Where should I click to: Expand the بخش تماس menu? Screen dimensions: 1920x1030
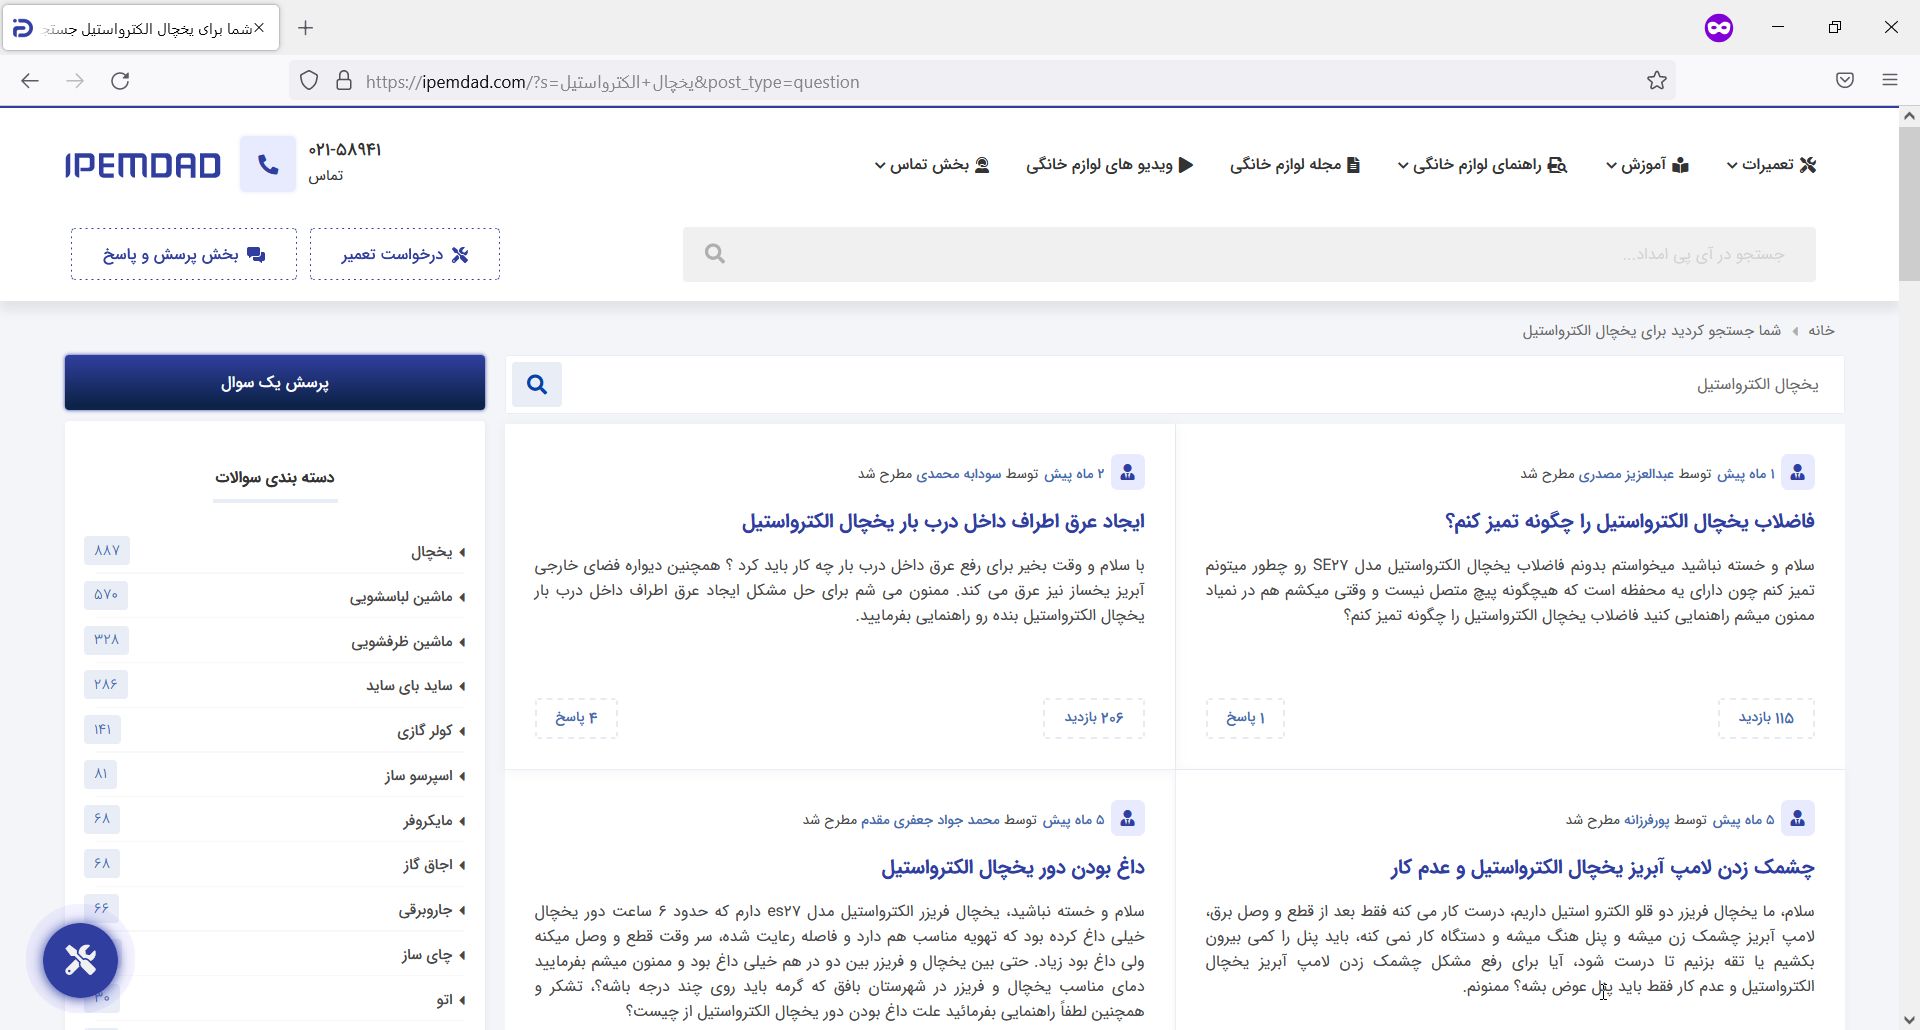pos(932,165)
